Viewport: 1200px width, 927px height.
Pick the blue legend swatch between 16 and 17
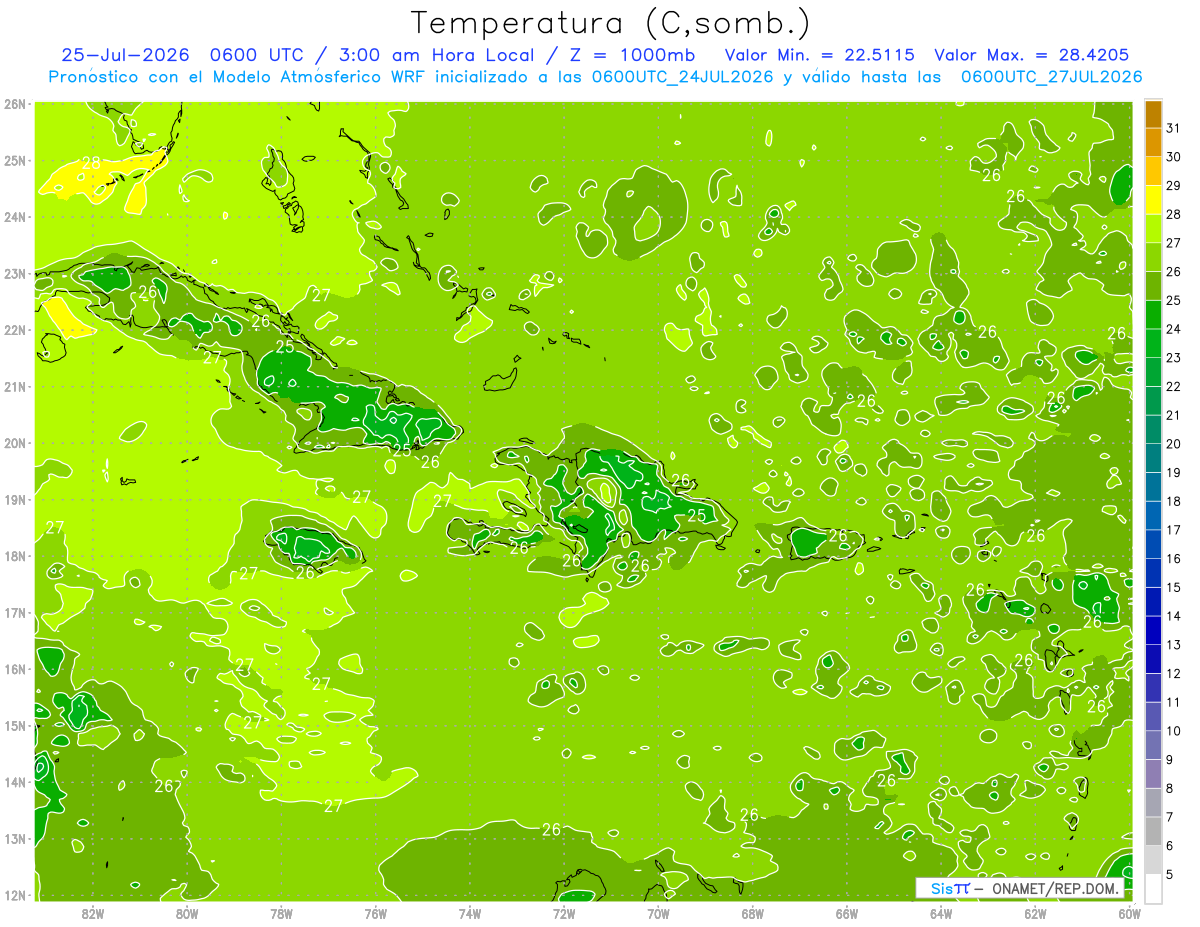[x=1154, y=544]
